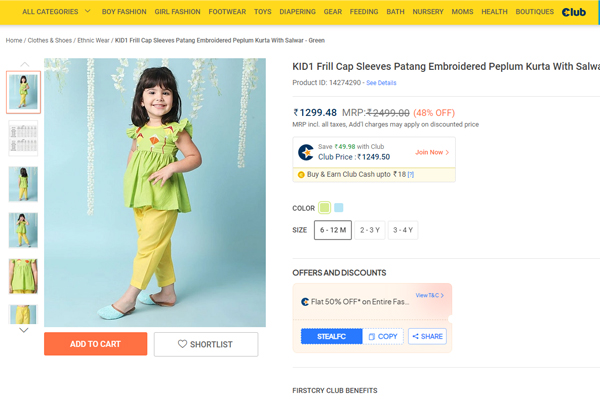Open the Footwear menu
The width and height of the screenshot is (600, 400).
pos(226,12)
